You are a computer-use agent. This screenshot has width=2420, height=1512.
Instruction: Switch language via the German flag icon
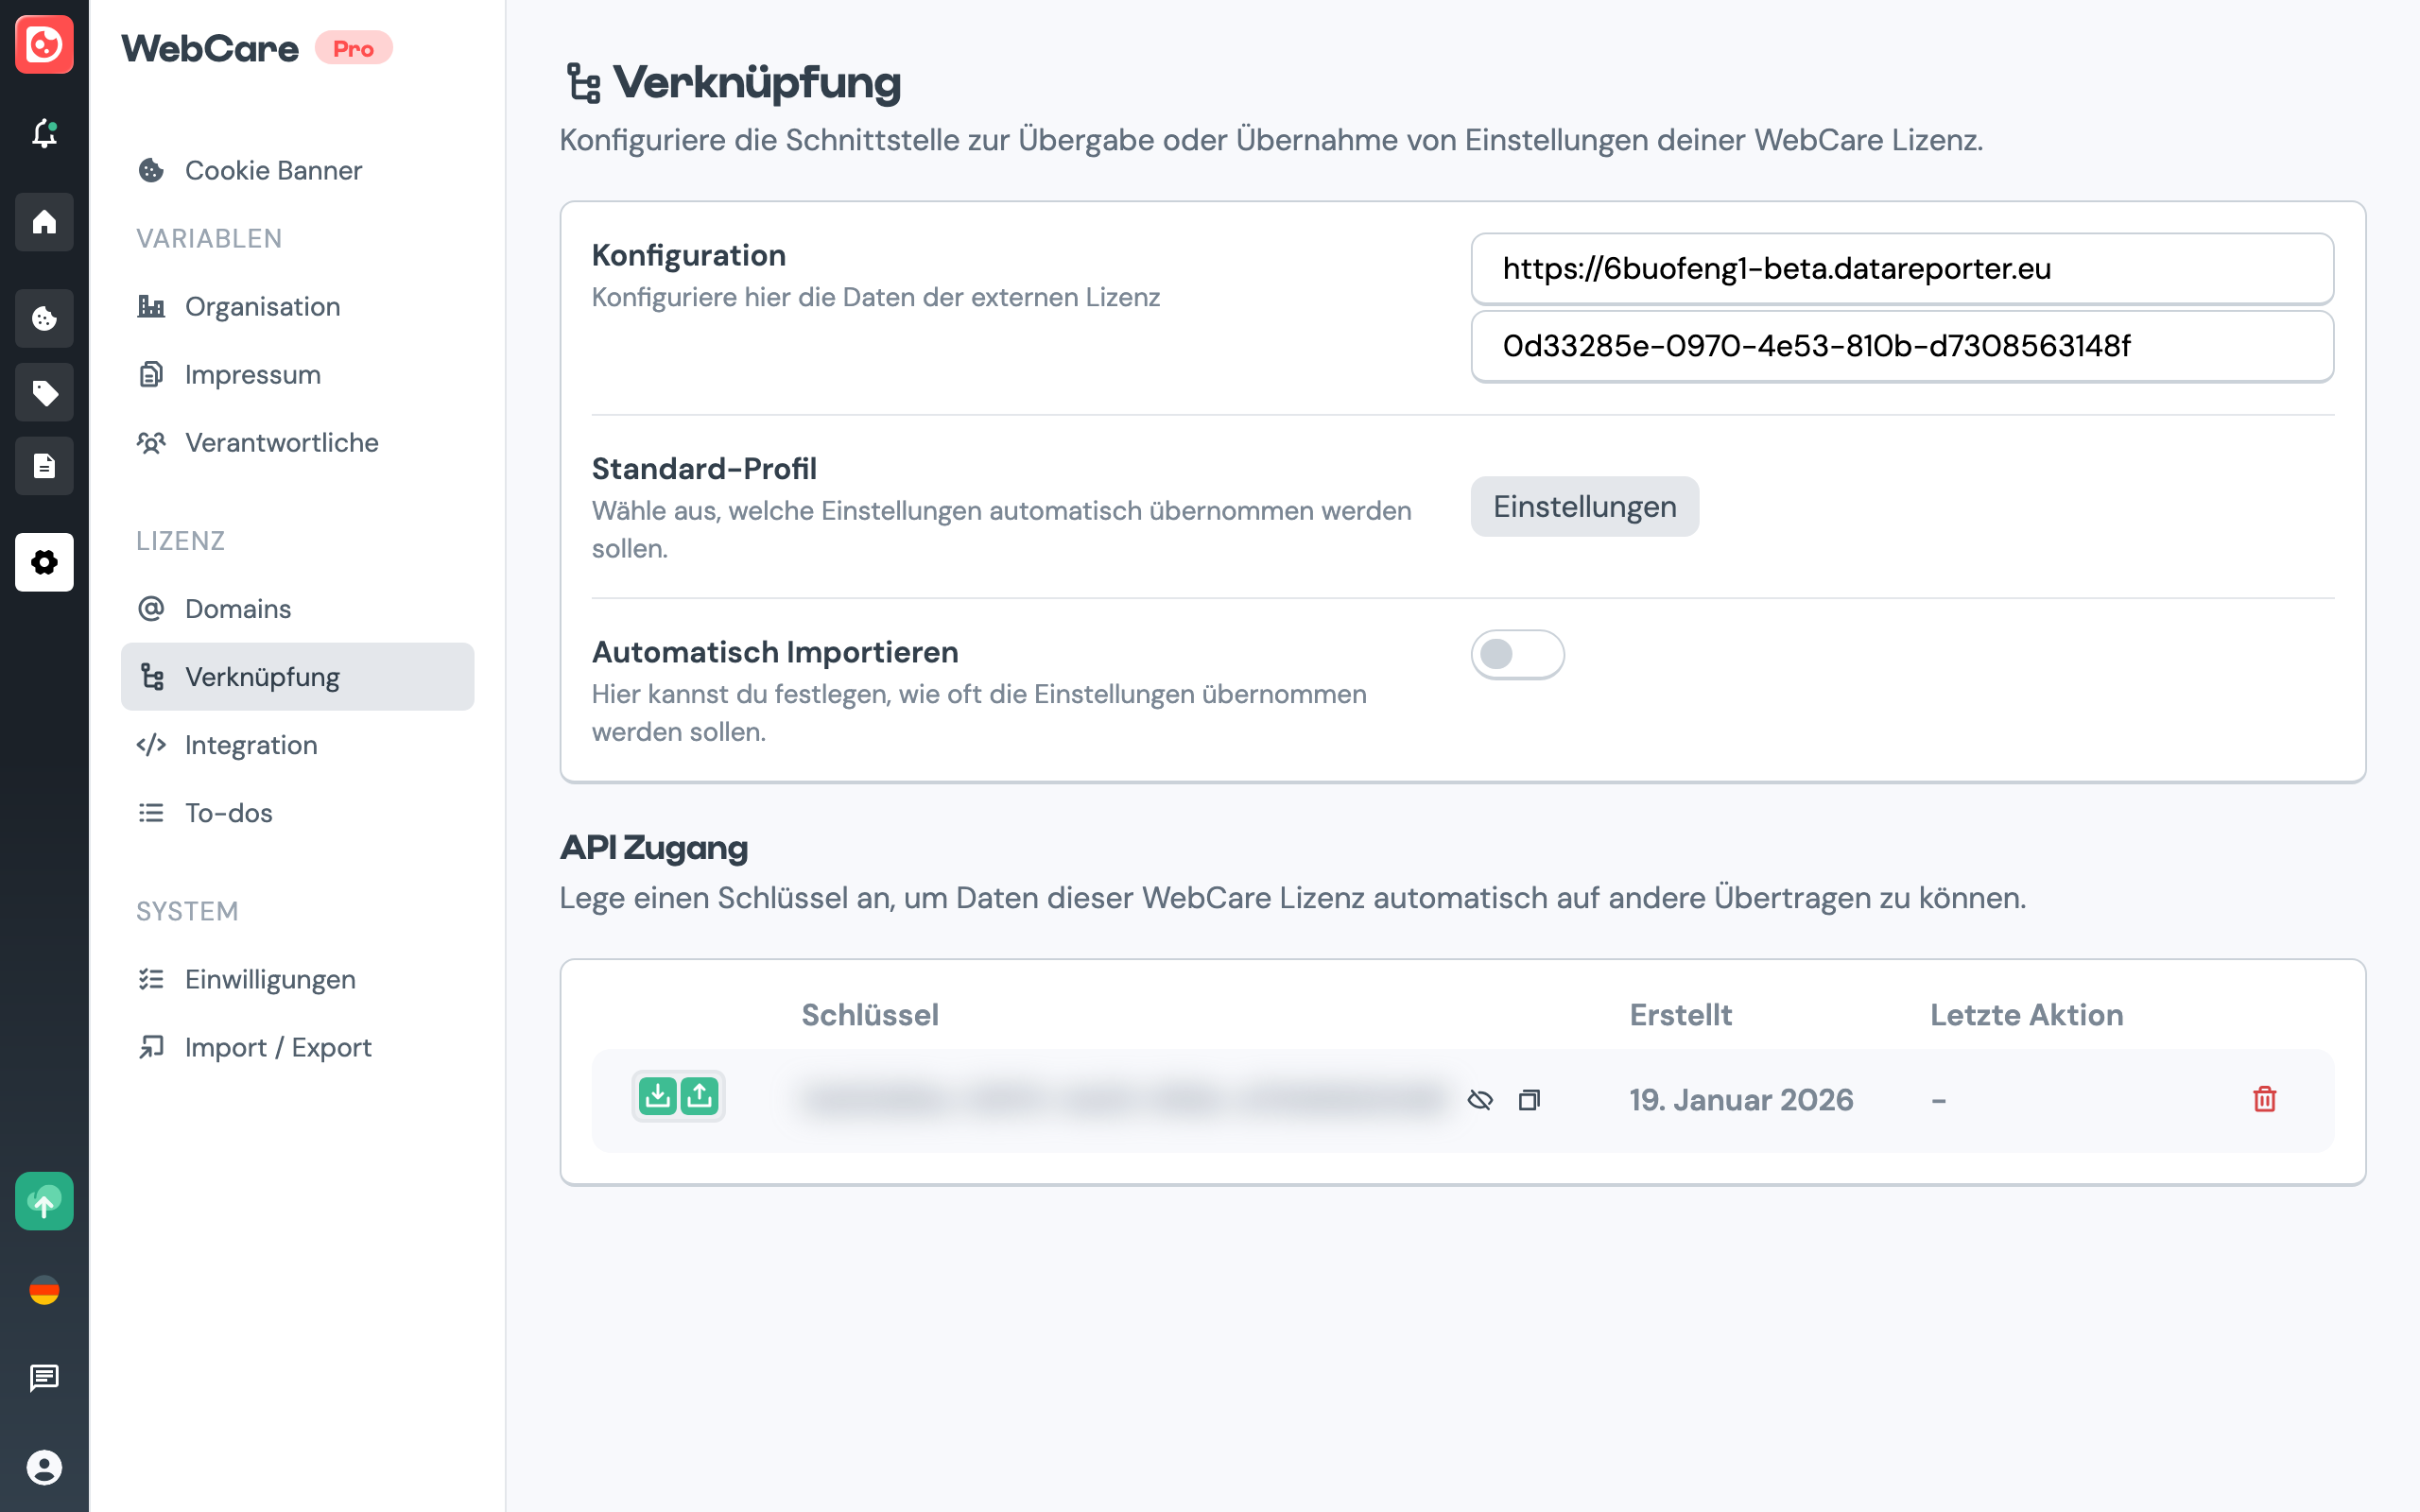(44, 1290)
